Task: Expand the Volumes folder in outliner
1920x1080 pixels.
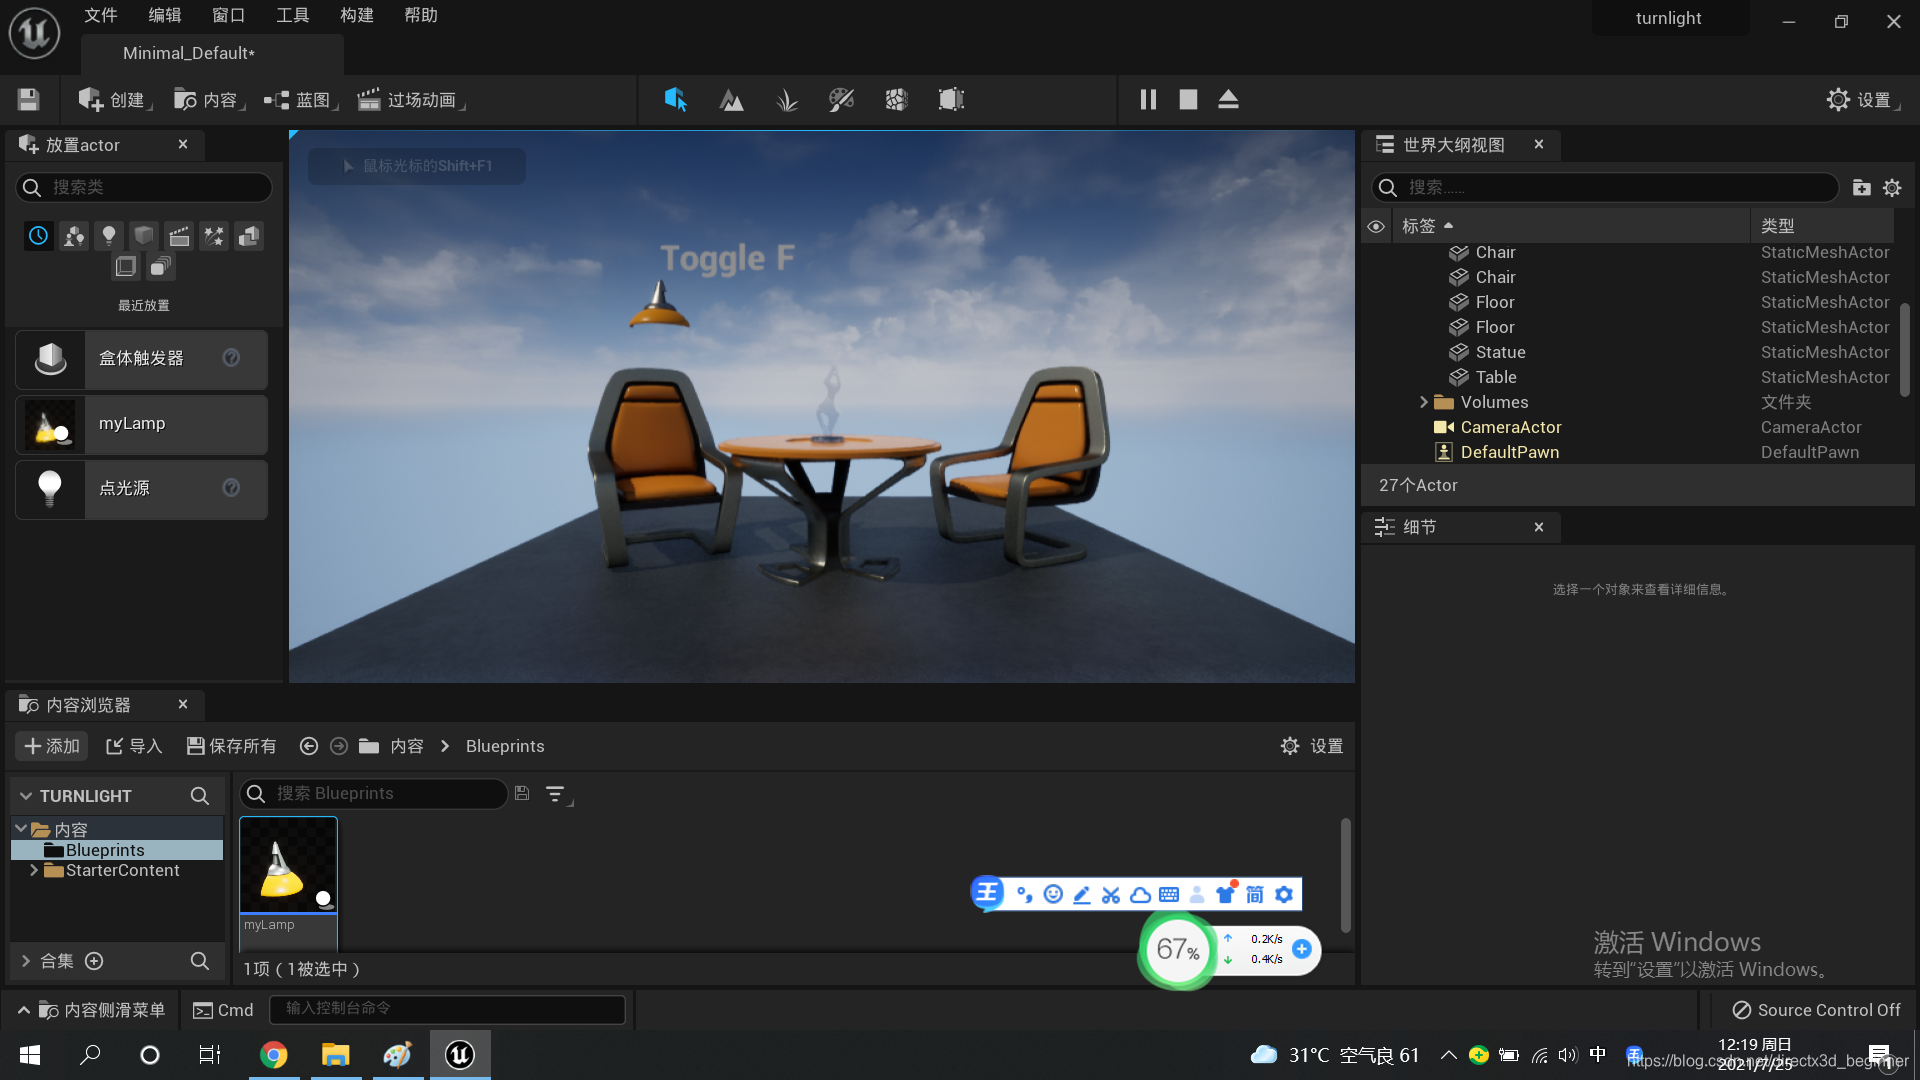Action: (x=1423, y=402)
